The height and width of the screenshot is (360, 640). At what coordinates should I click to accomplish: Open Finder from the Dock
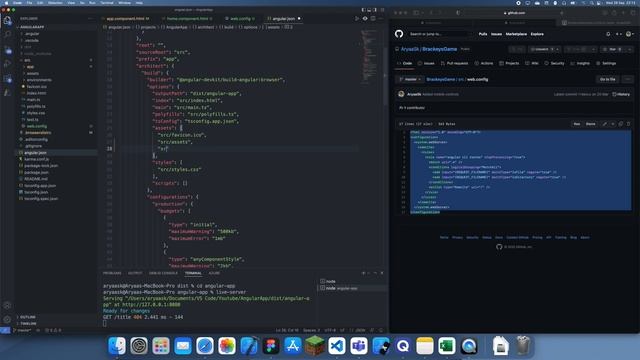tap(117, 346)
